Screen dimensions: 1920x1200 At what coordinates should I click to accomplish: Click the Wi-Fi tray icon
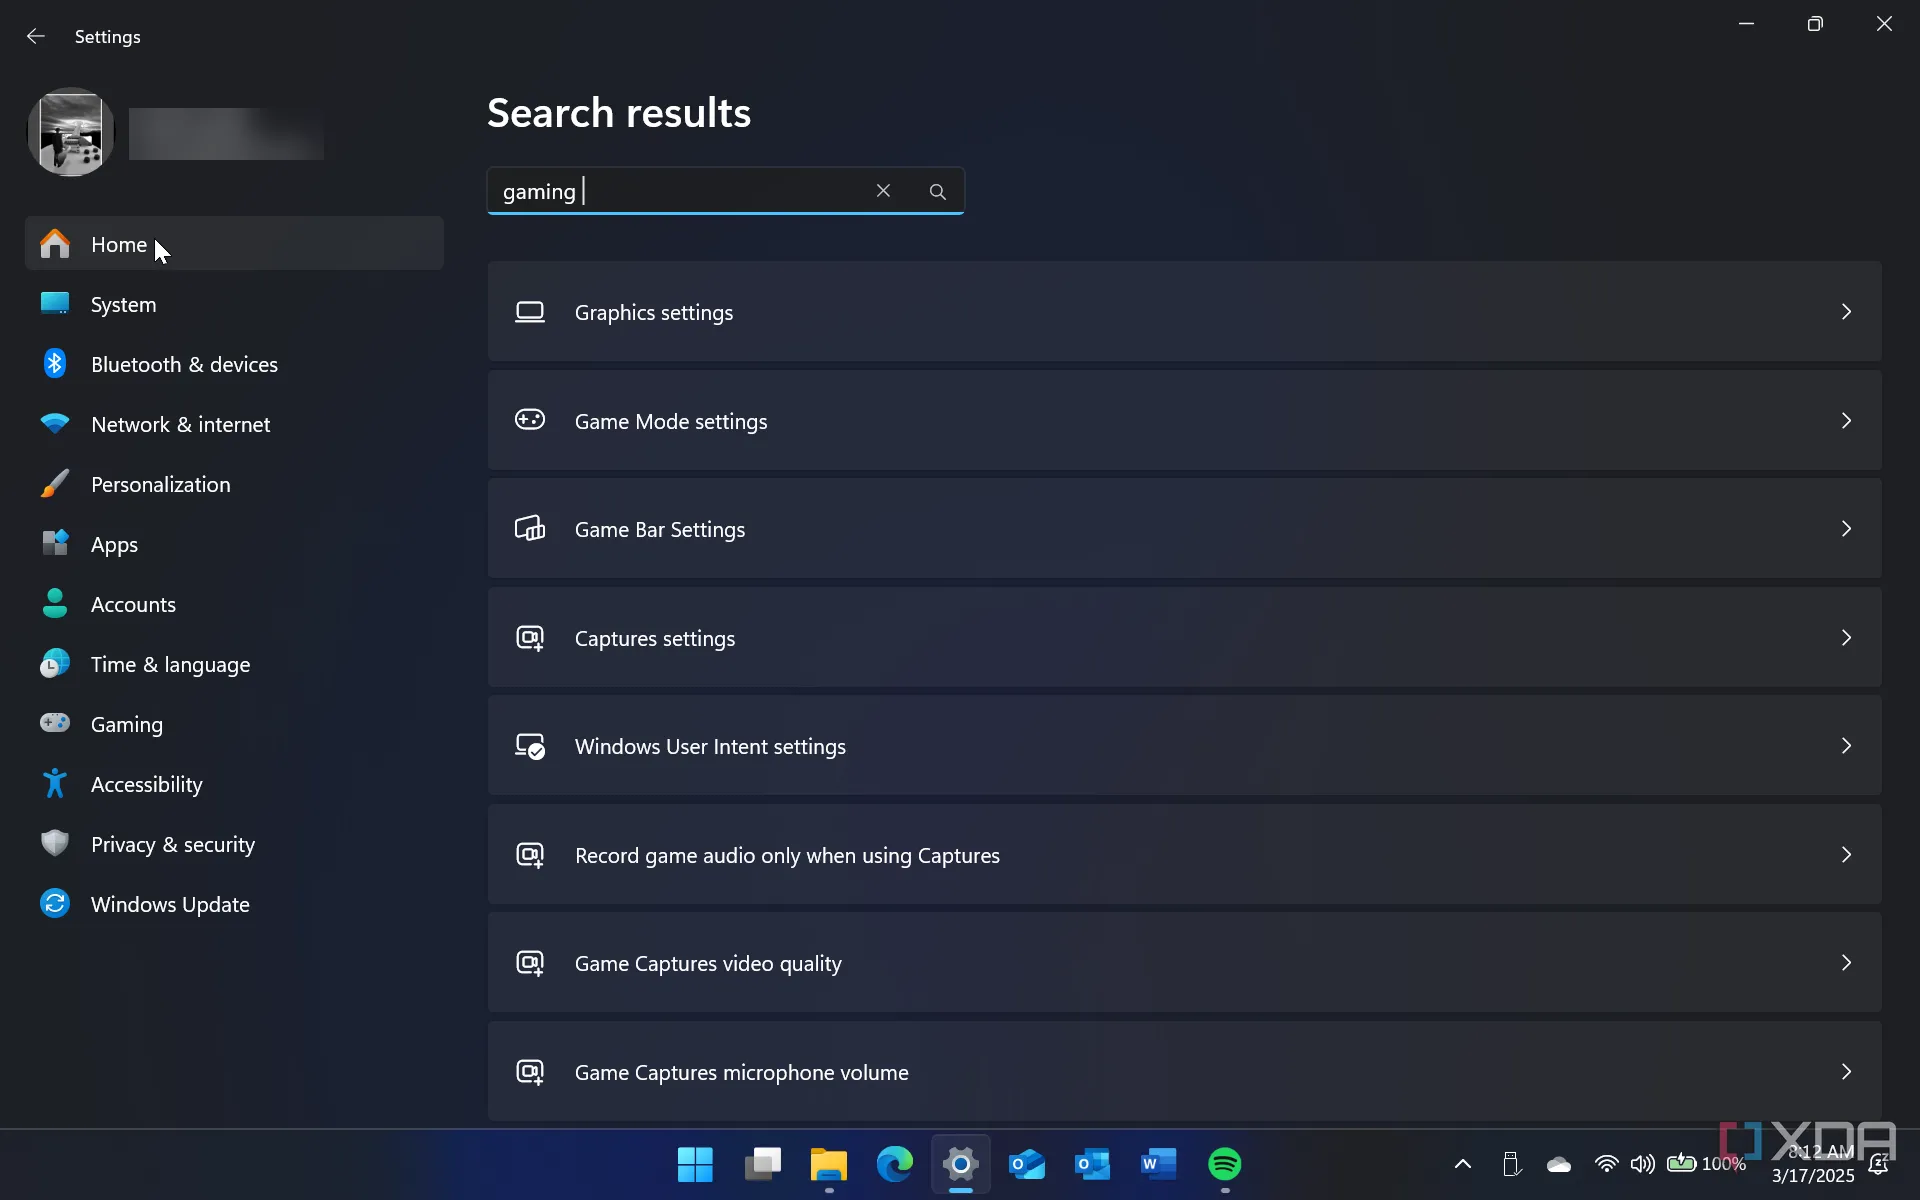click(1606, 1164)
